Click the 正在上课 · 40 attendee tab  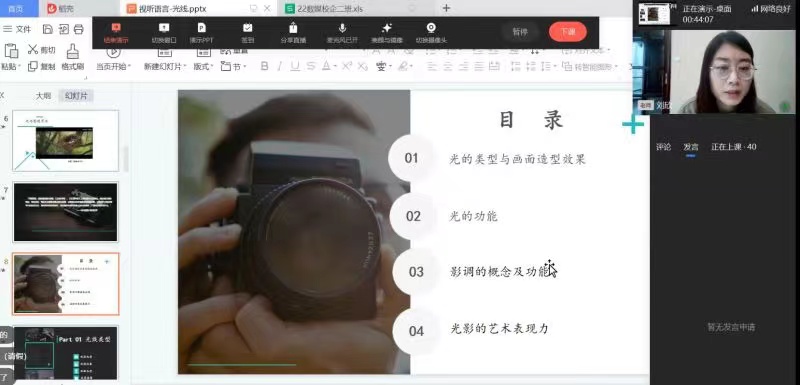click(x=734, y=147)
